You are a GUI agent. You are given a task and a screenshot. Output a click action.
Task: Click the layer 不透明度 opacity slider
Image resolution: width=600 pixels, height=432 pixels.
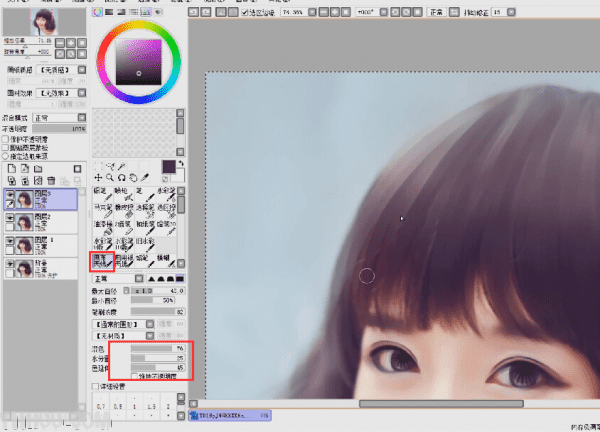[59, 129]
